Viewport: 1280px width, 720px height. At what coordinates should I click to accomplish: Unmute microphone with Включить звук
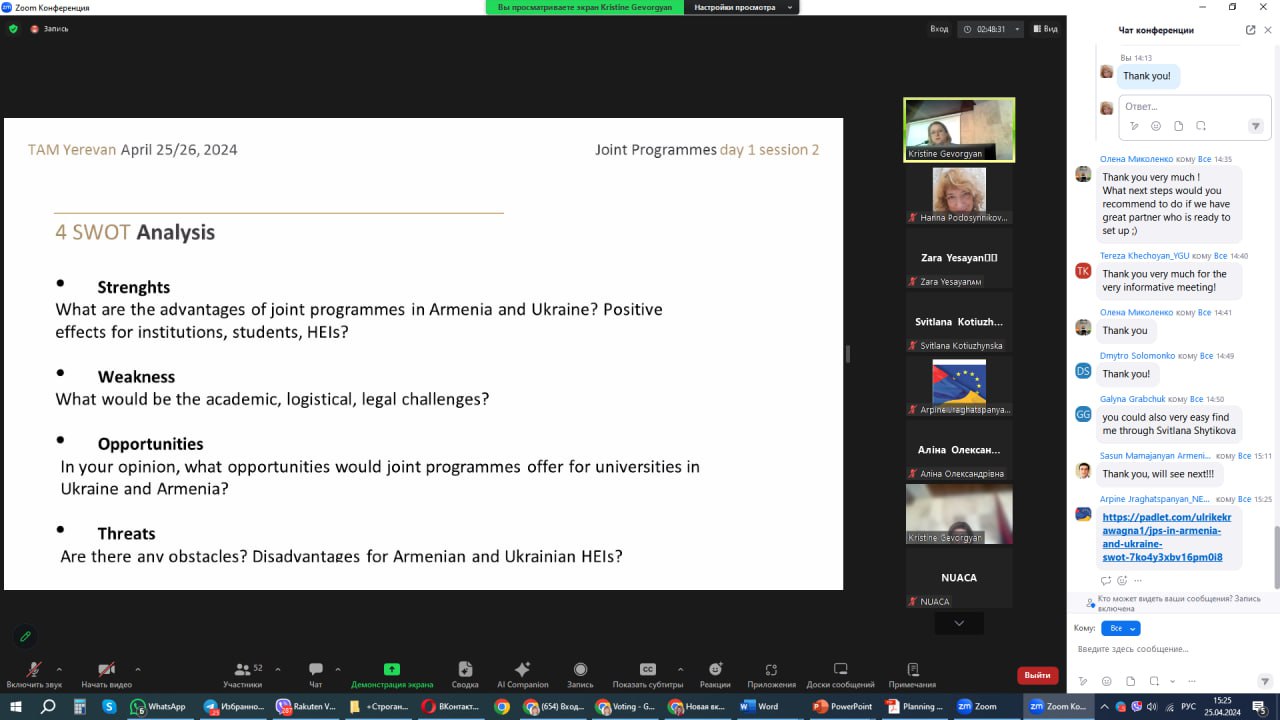pos(33,670)
